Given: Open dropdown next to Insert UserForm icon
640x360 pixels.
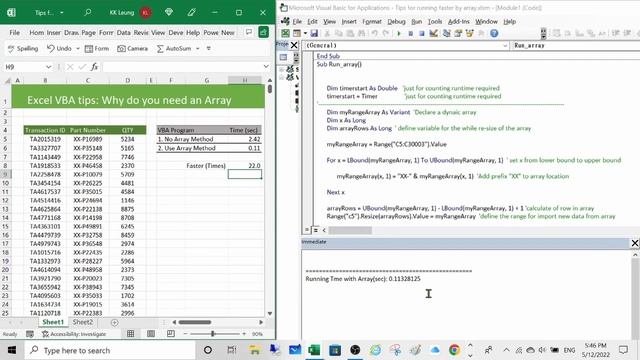Looking at the screenshot, I should pos(305,33).
